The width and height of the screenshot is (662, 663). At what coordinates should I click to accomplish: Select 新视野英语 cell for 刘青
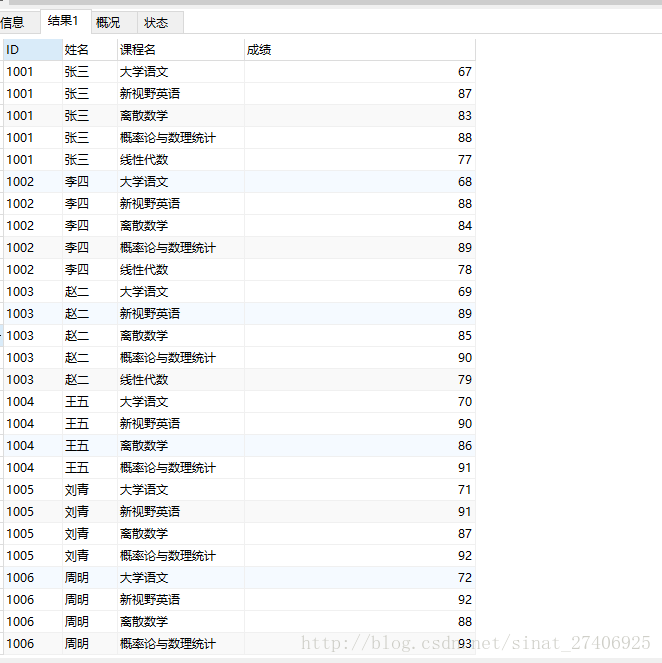tap(181, 512)
